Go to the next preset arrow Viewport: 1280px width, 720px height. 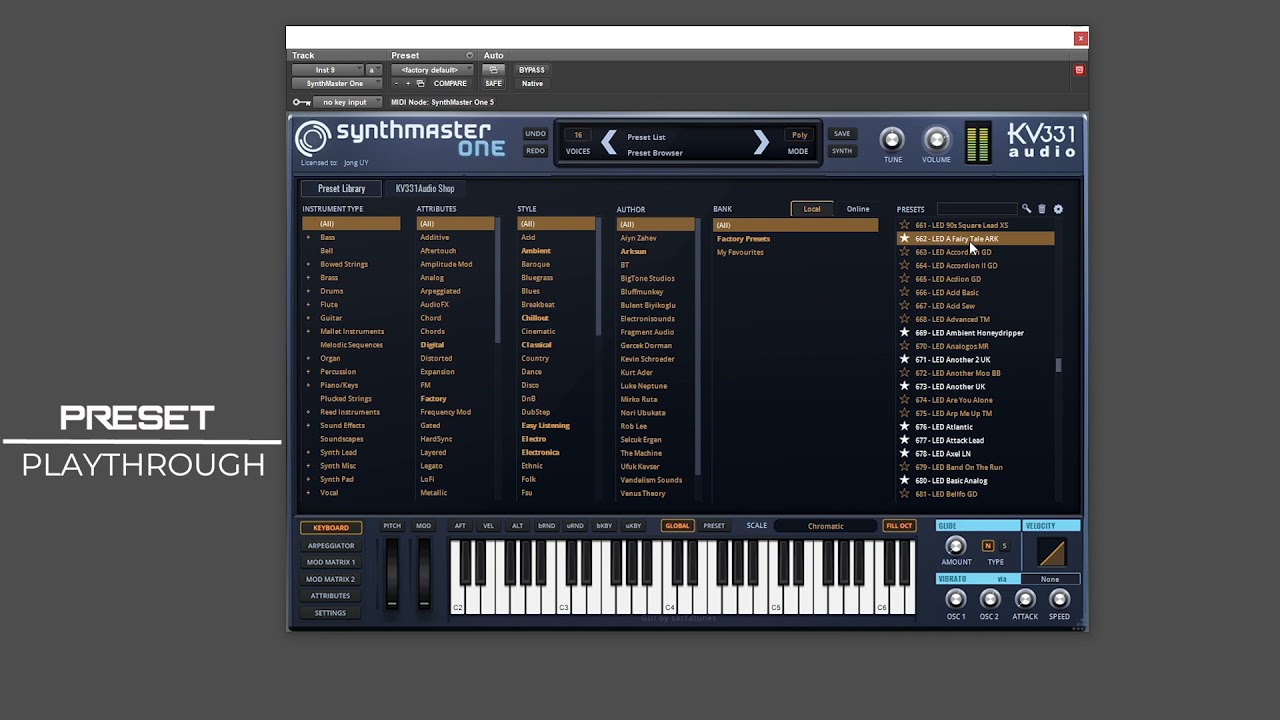click(x=761, y=143)
